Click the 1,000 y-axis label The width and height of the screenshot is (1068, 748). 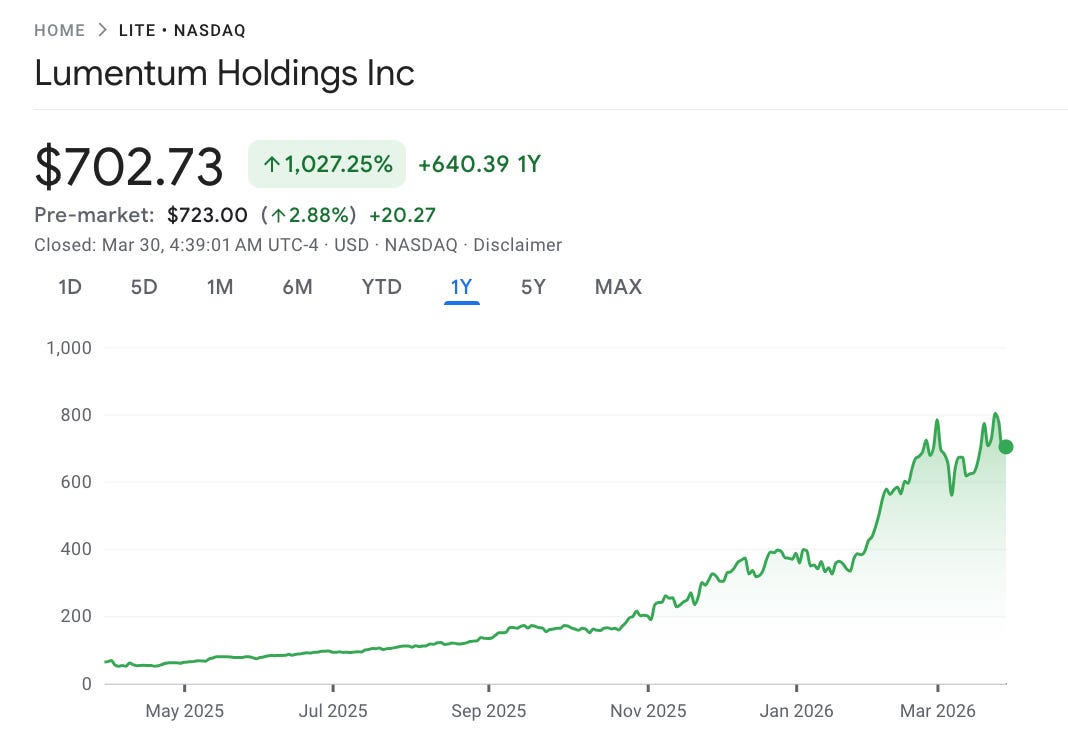click(x=69, y=348)
